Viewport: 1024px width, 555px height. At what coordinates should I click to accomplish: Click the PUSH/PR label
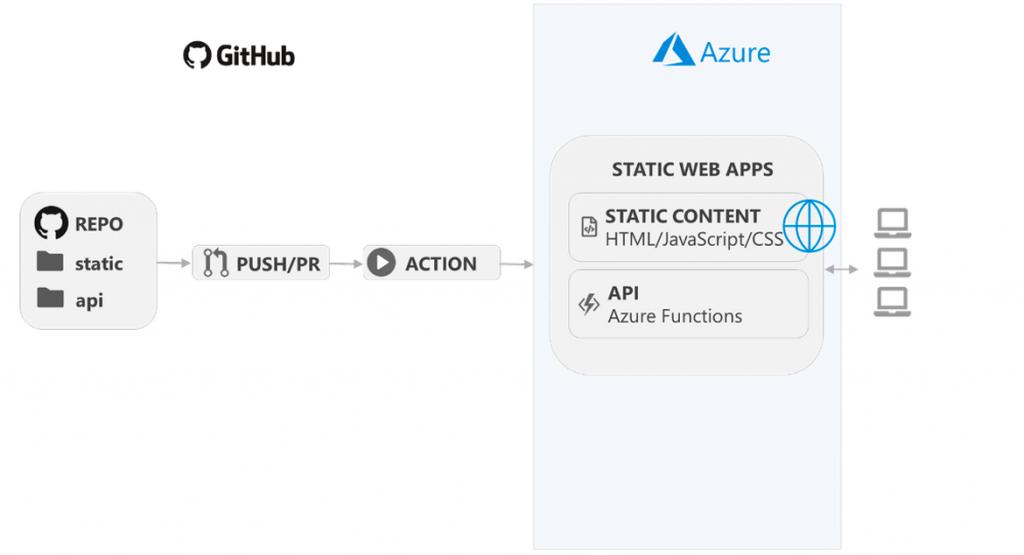coord(278,265)
